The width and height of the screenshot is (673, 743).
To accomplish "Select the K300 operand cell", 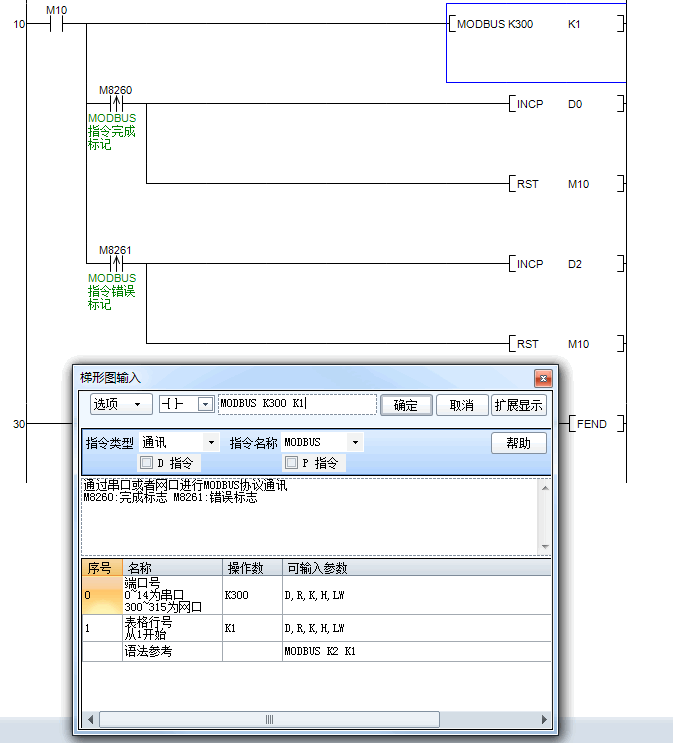I will click(x=252, y=595).
